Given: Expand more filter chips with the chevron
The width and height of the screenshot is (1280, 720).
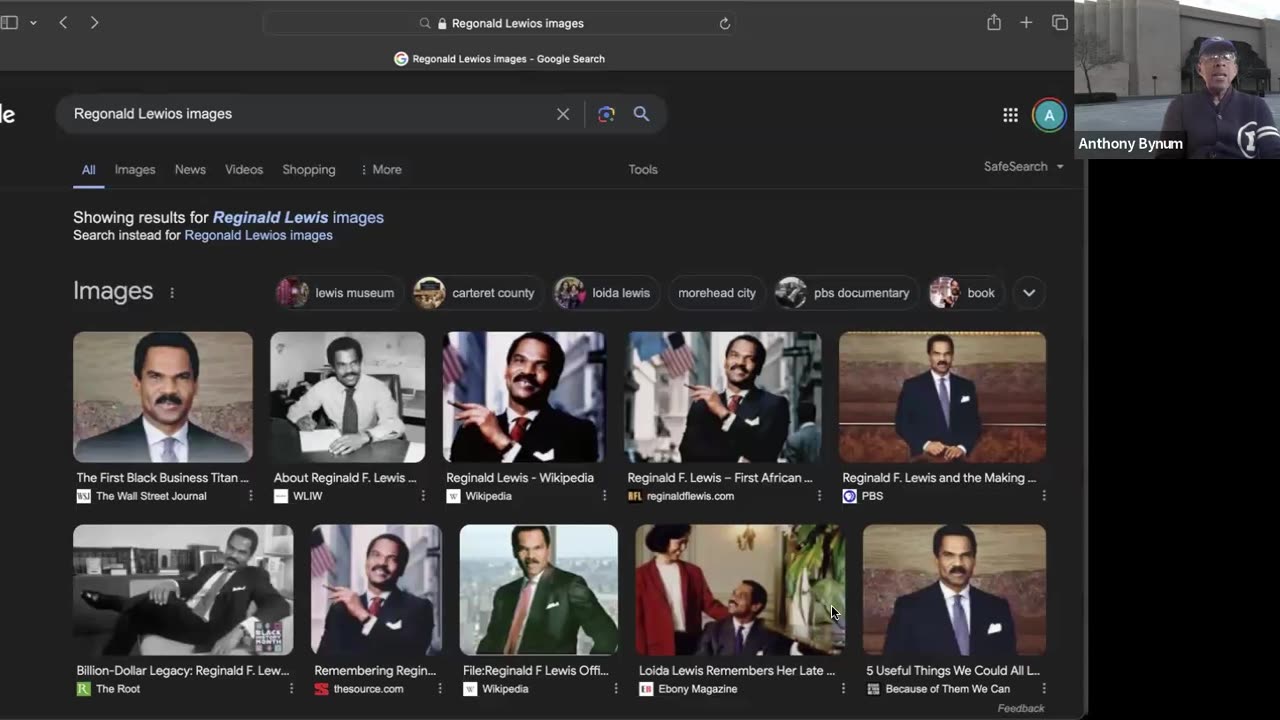Looking at the screenshot, I should (1029, 293).
